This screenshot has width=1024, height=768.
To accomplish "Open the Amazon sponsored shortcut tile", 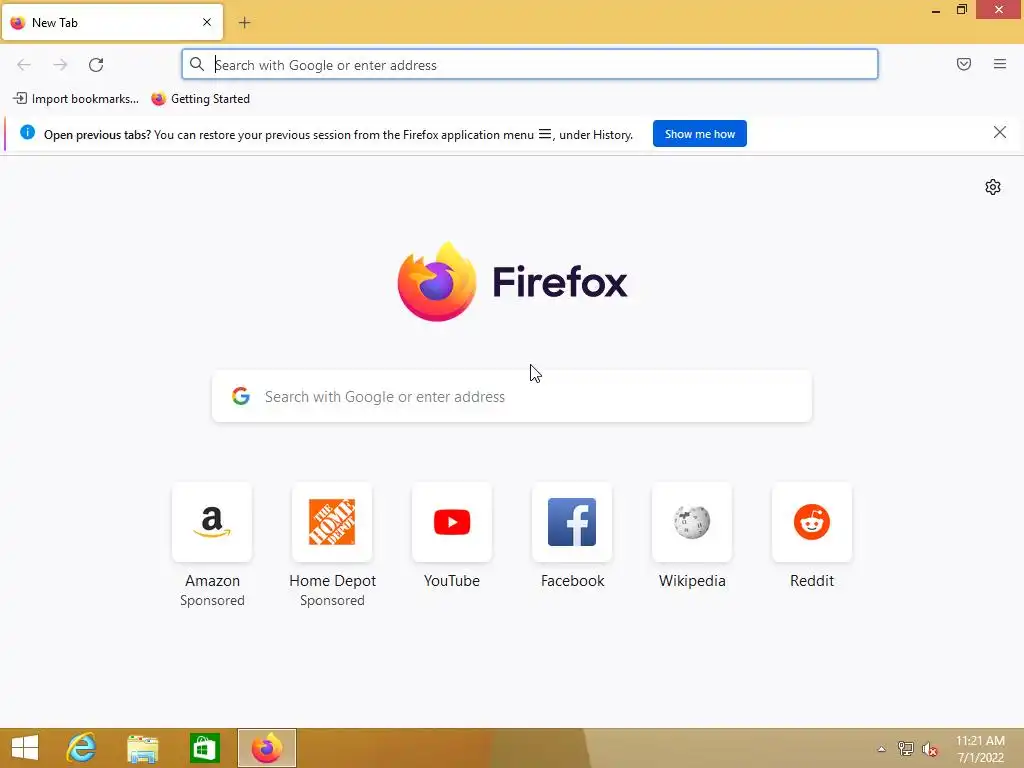I will [x=212, y=522].
